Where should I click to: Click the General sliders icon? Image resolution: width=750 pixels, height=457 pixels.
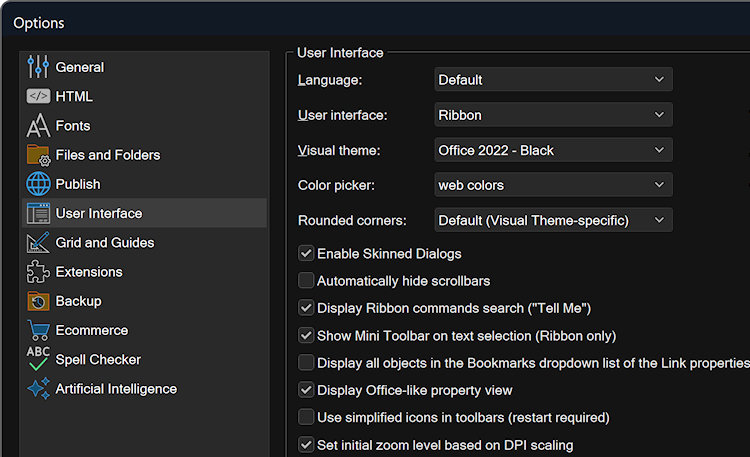point(38,67)
